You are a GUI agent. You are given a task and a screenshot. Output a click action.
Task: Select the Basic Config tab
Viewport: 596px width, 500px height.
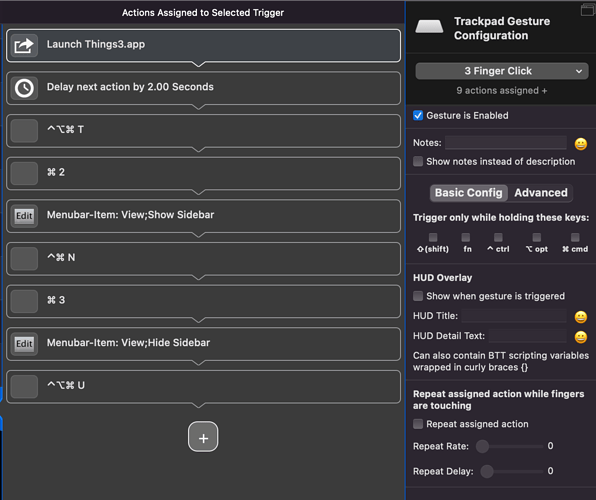469,193
